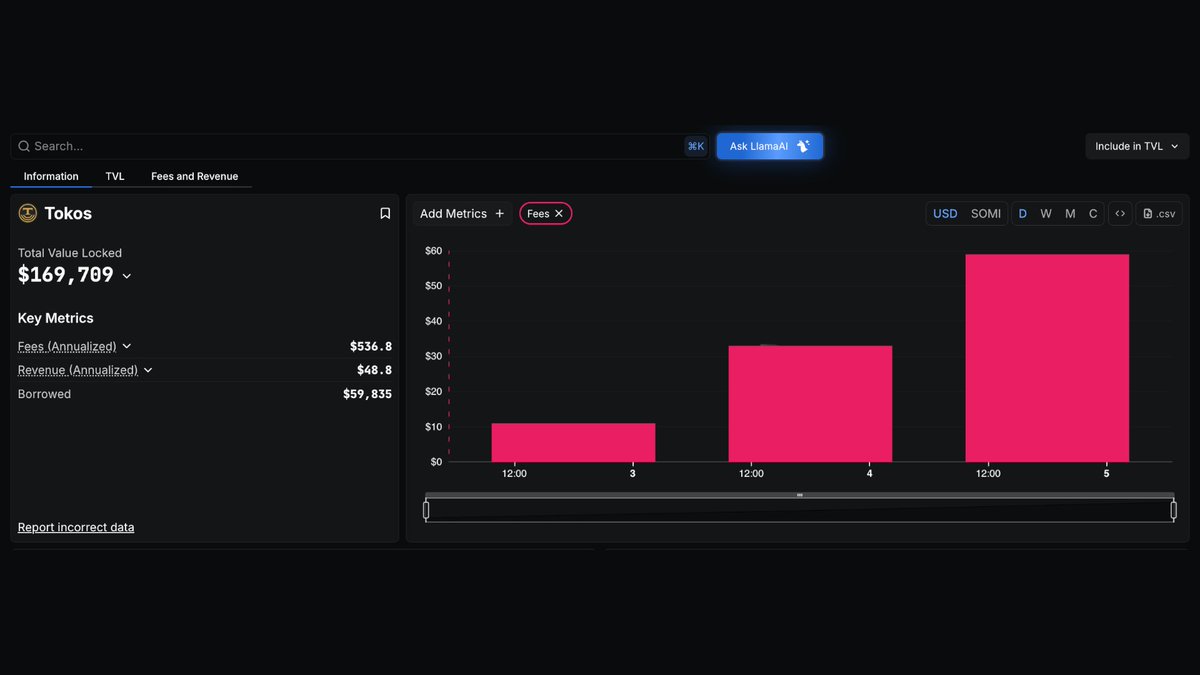Open the embed chart code icon
1200x675 pixels.
(x=1120, y=213)
